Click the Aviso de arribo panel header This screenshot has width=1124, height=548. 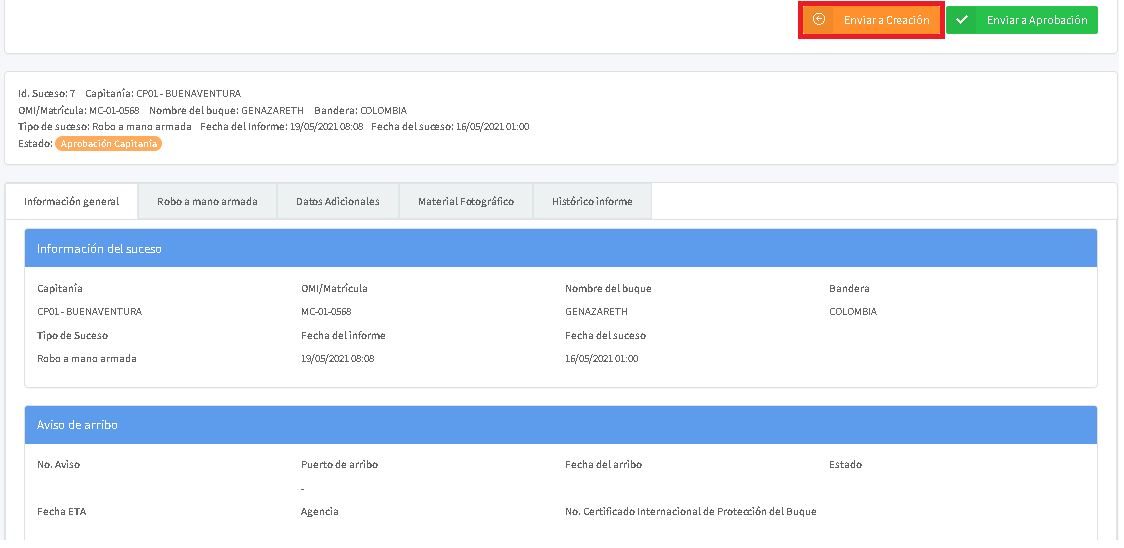(x=561, y=425)
